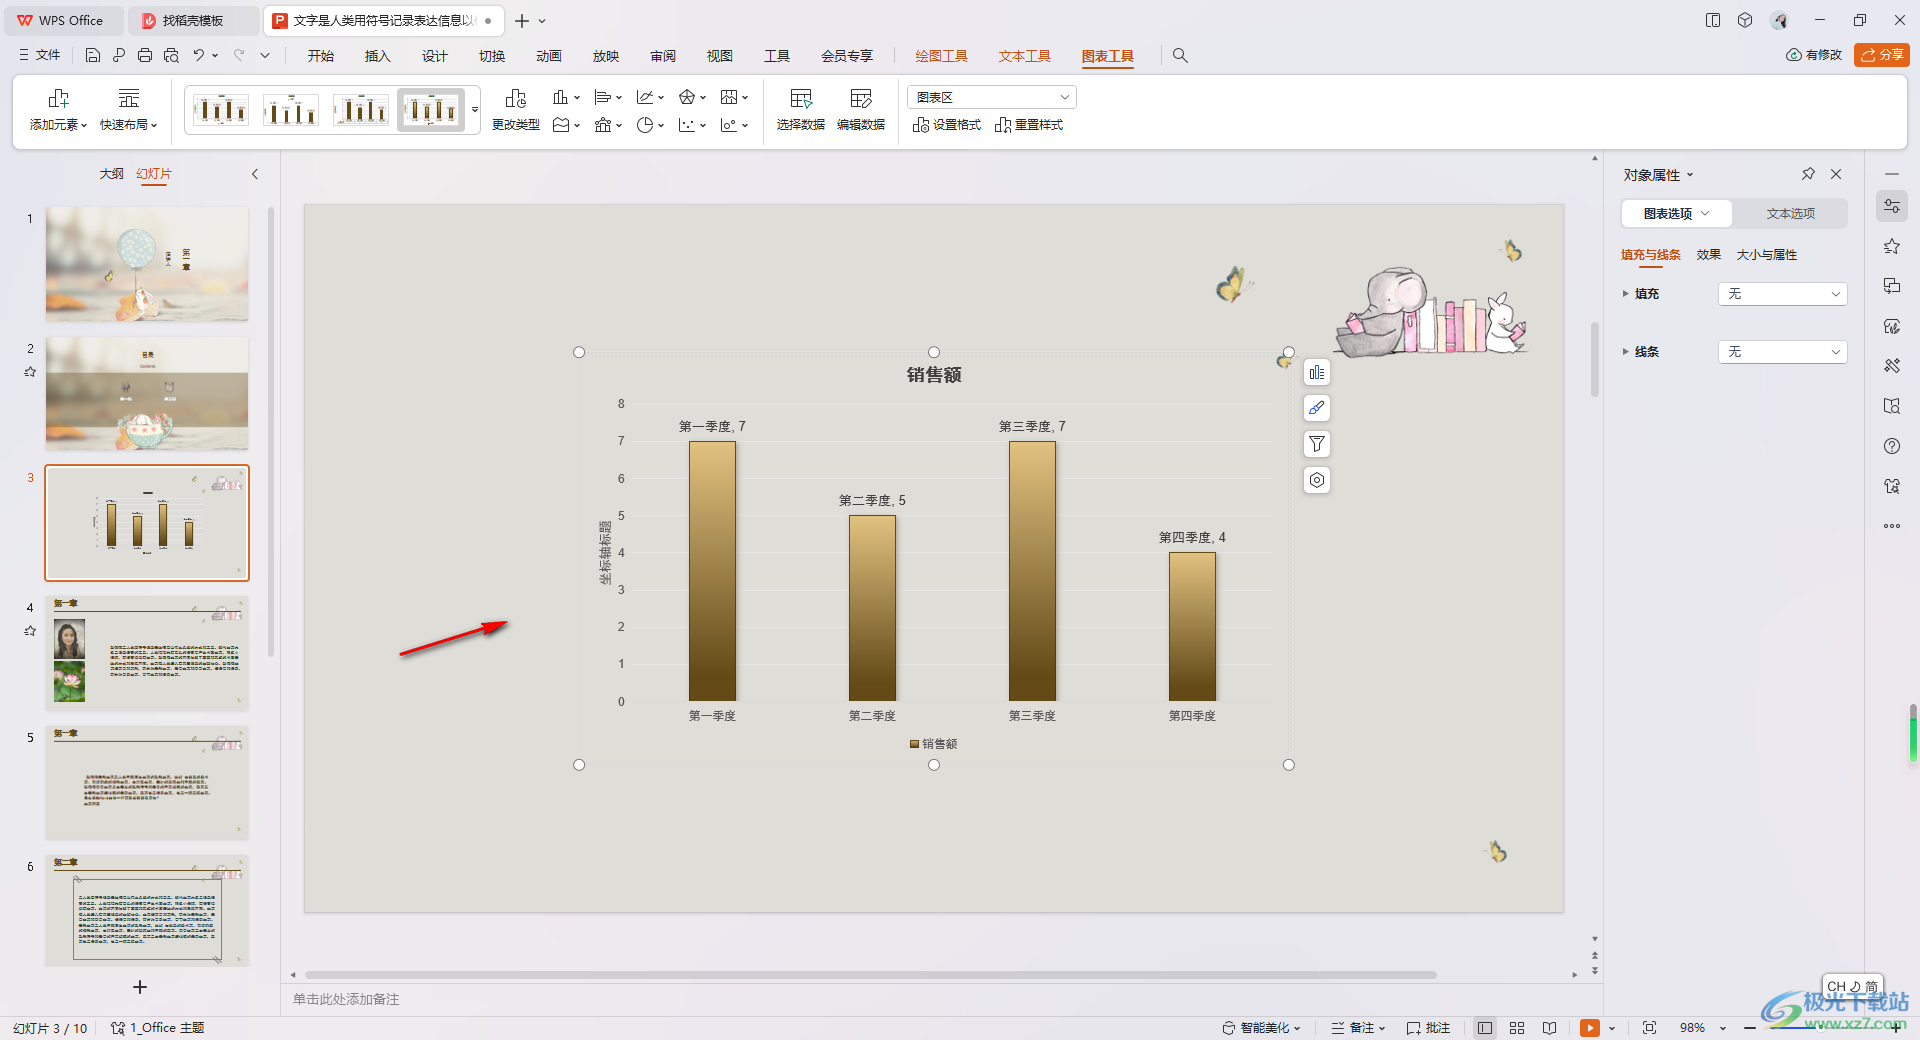Select slide 1 thumbnail

coord(147,264)
